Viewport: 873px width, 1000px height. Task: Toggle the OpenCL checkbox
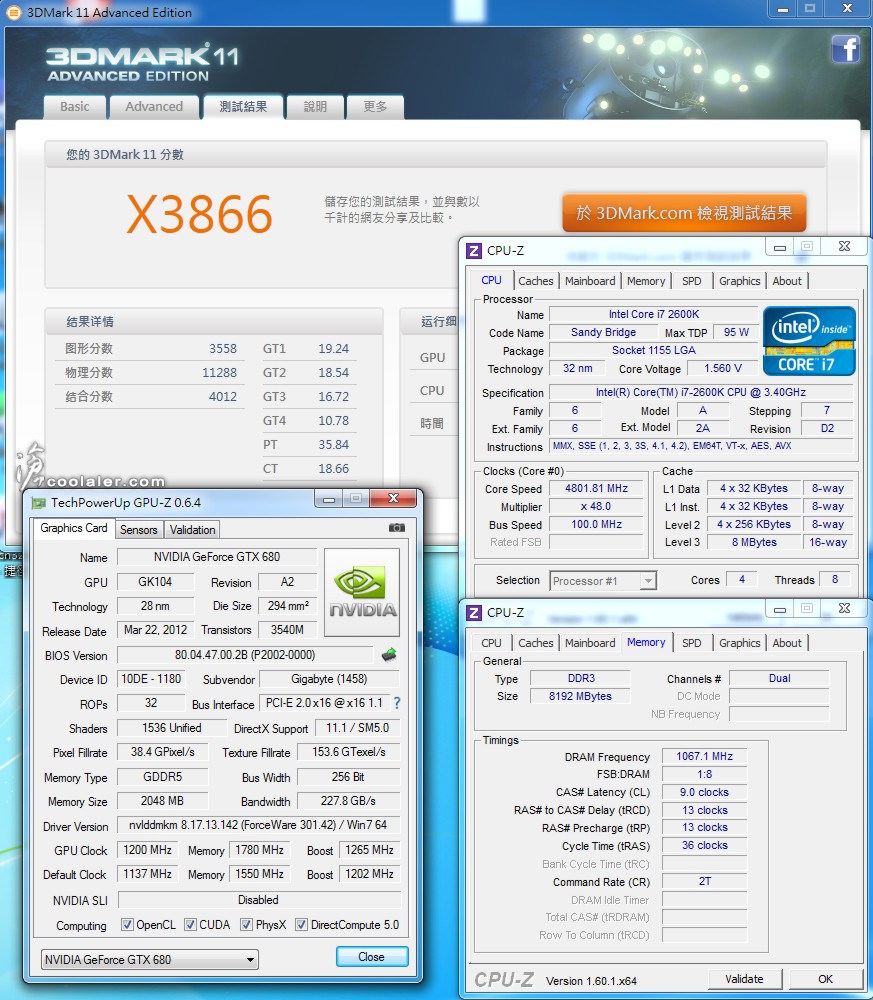127,925
